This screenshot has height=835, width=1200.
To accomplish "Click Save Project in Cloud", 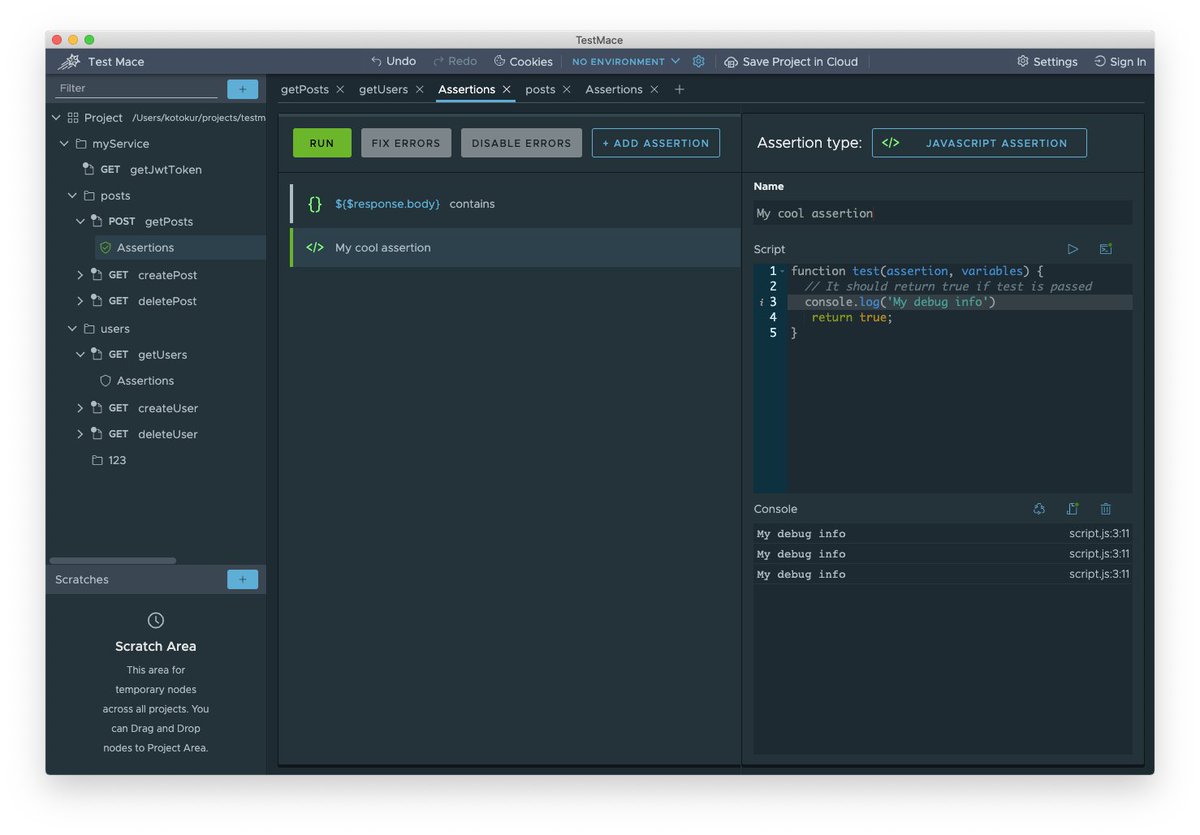I will [791, 61].
